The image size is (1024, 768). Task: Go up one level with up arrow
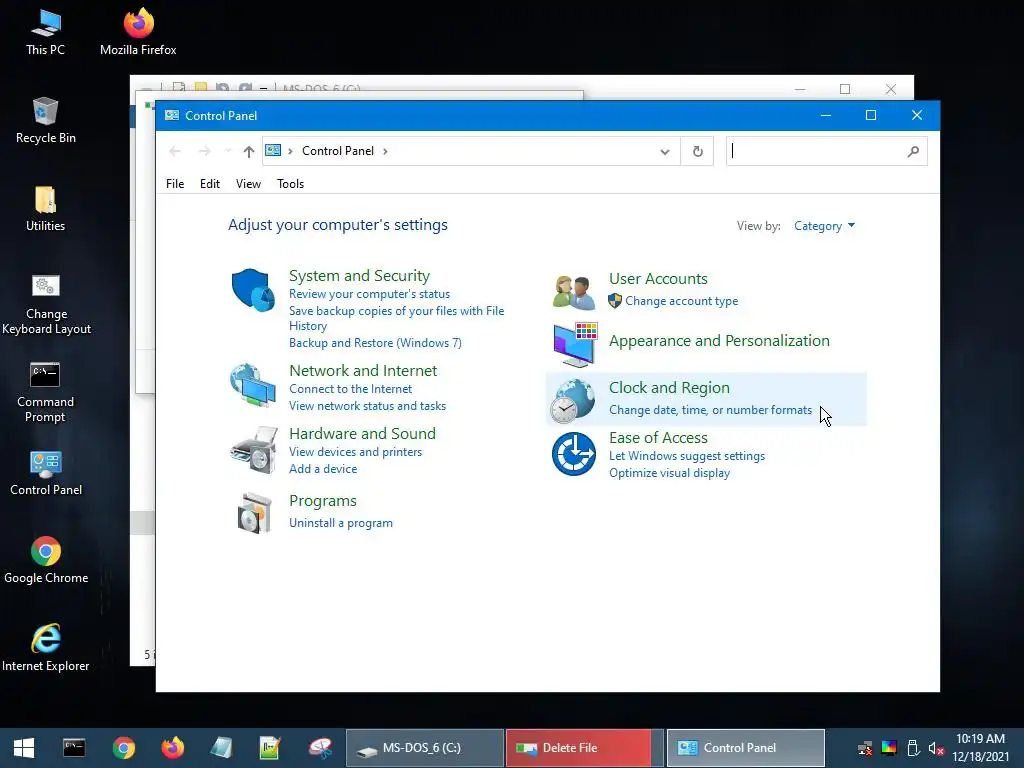(248, 152)
